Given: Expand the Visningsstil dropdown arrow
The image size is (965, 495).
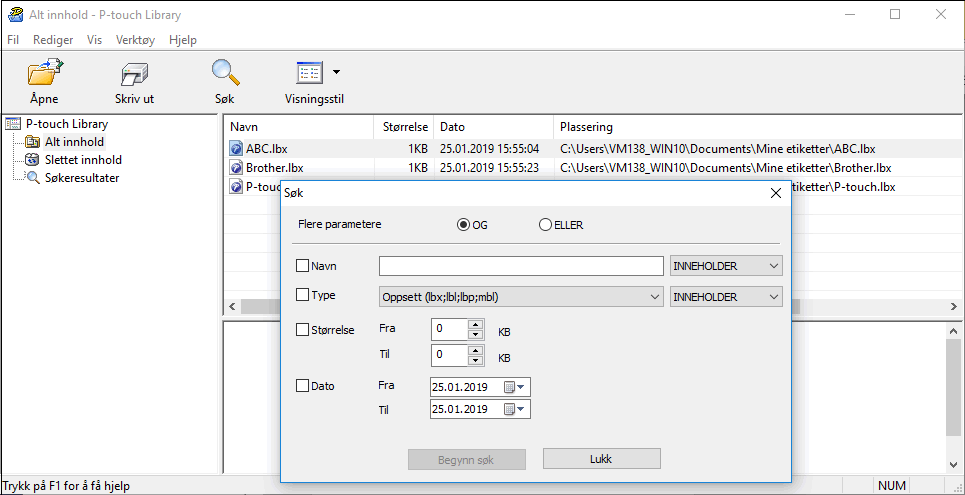Looking at the screenshot, I should point(336,72).
